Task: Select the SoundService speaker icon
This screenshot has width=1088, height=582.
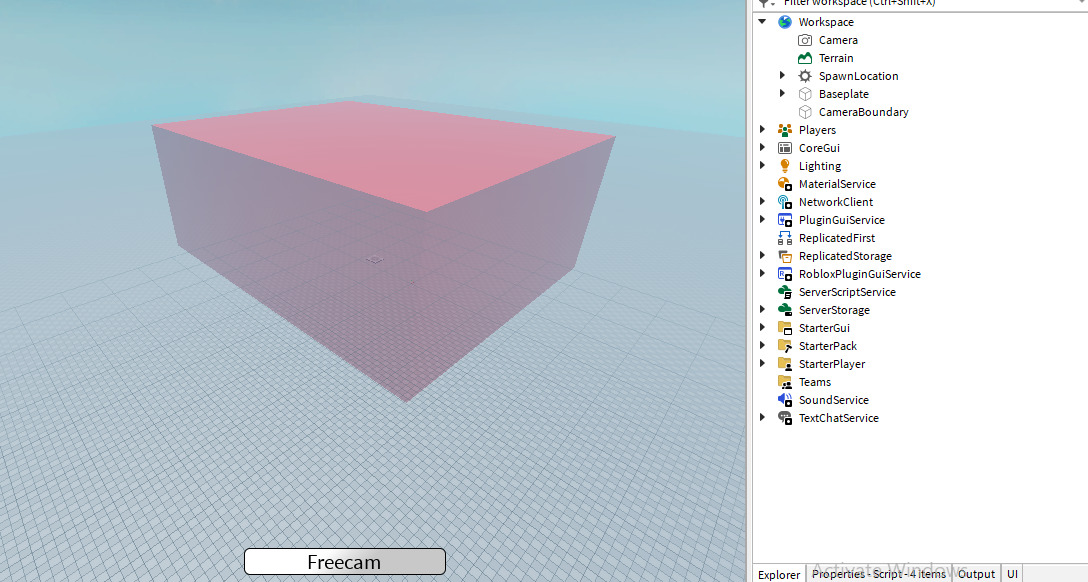Action: tap(786, 400)
